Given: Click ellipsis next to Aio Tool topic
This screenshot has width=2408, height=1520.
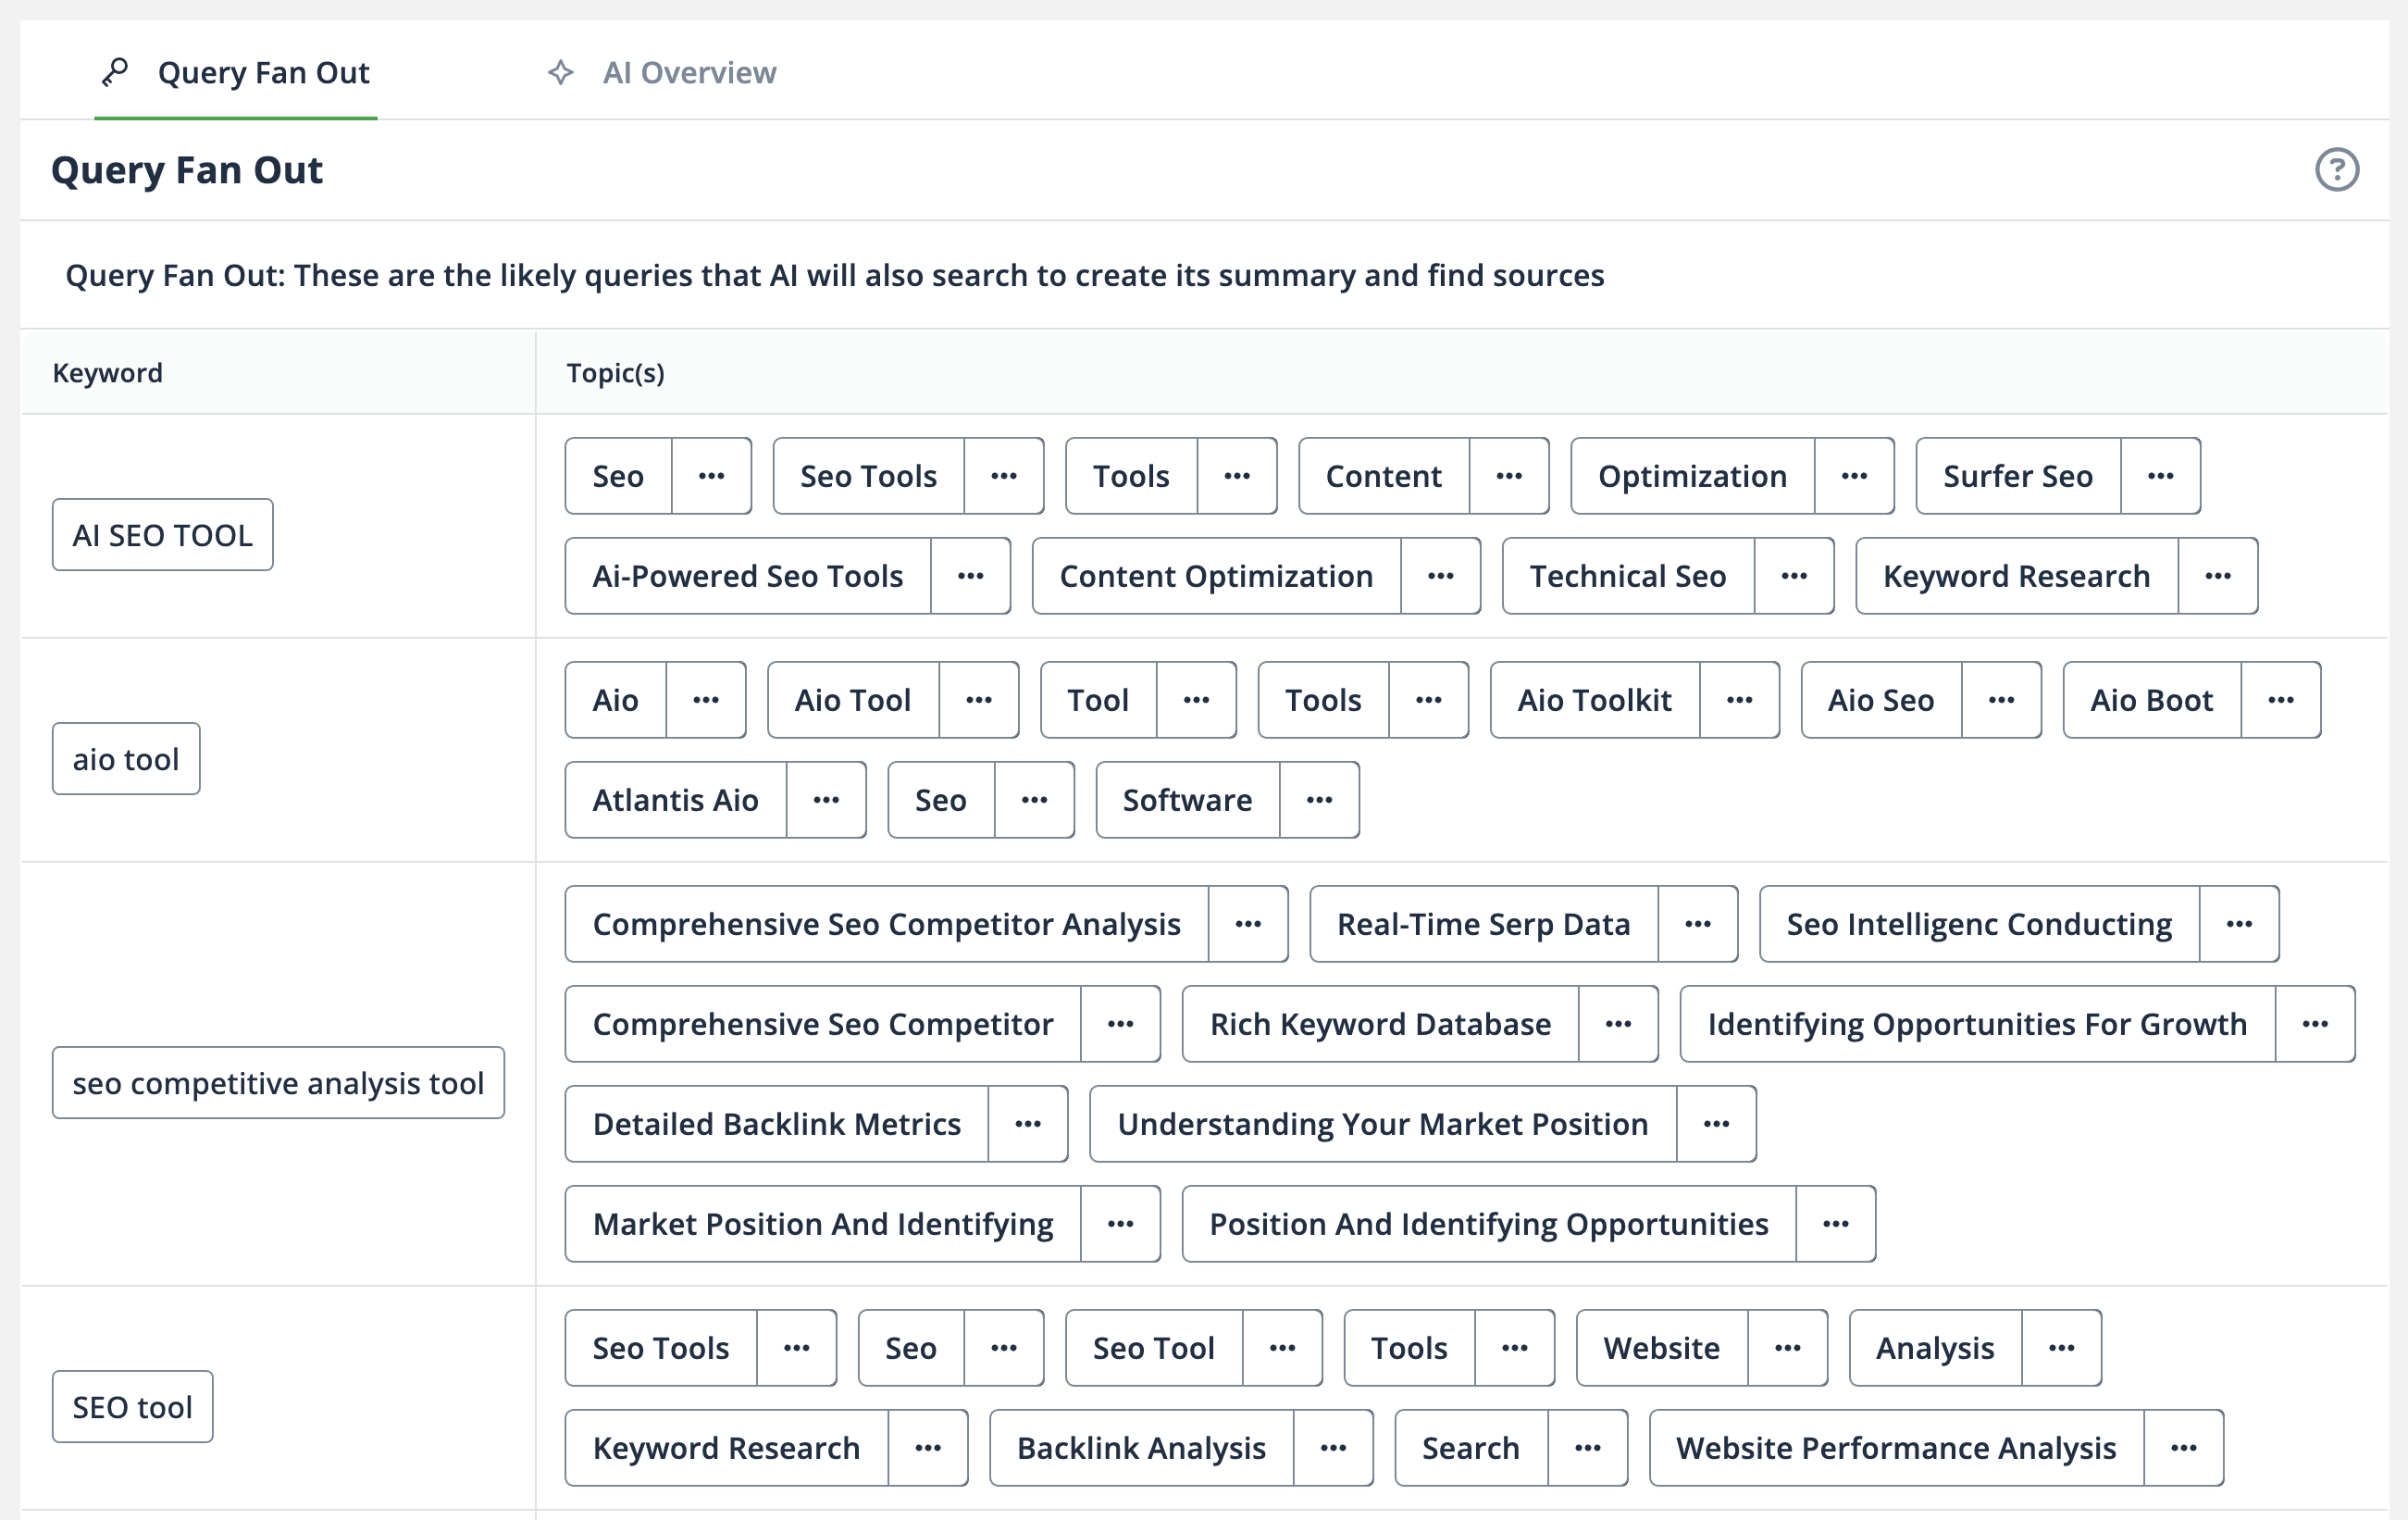Looking at the screenshot, I should pos(979,700).
